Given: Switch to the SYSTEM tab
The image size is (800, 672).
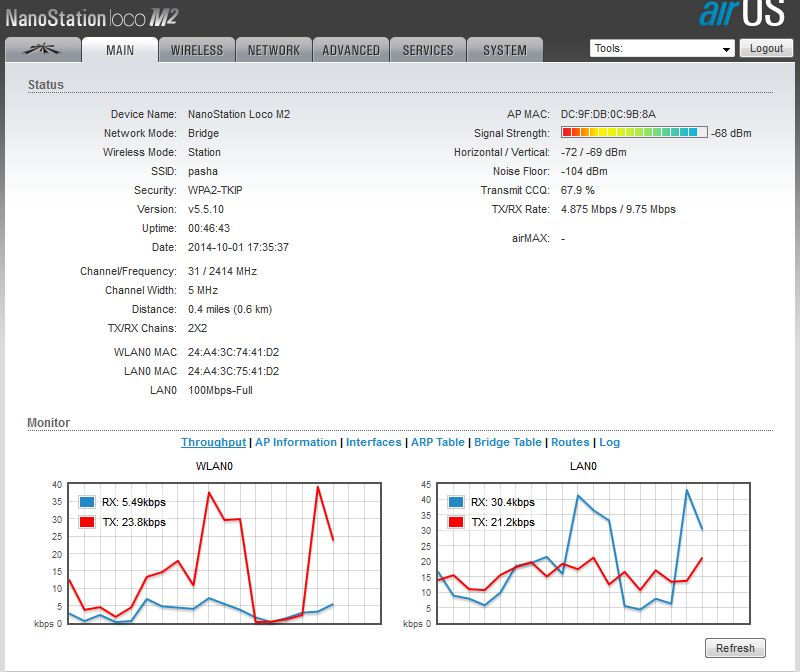Looking at the screenshot, I should 505,50.
